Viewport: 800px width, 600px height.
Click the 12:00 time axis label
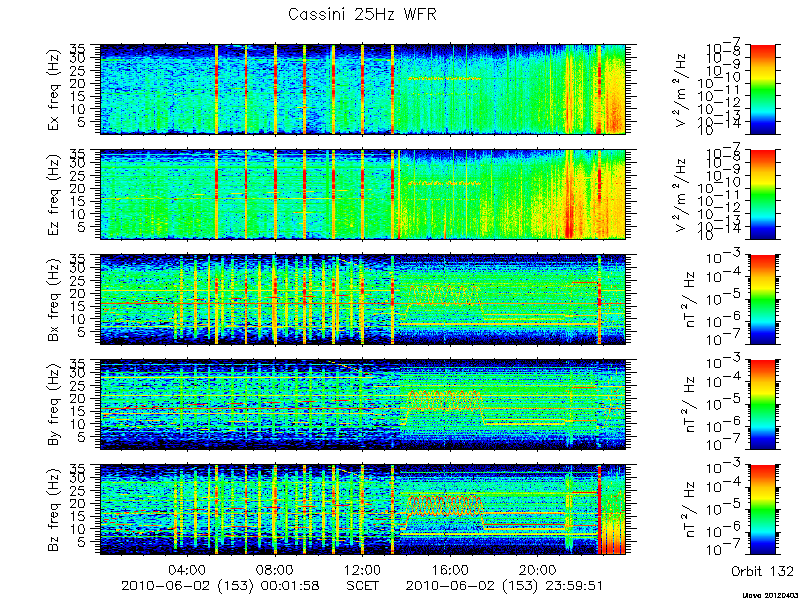pyautogui.click(x=363, y=569)
